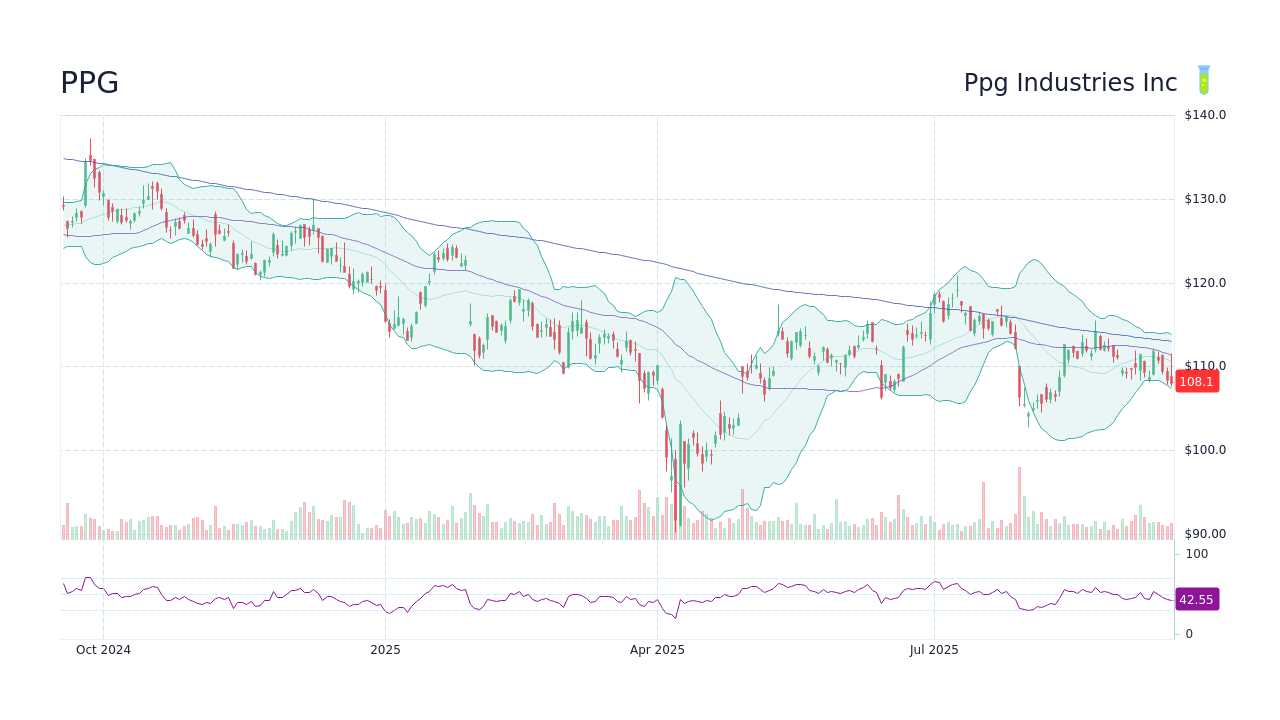This screenshot has width=1280, height=720.
Task: Click the PPG ticker symbol heading
Action: tap(88, 84)
